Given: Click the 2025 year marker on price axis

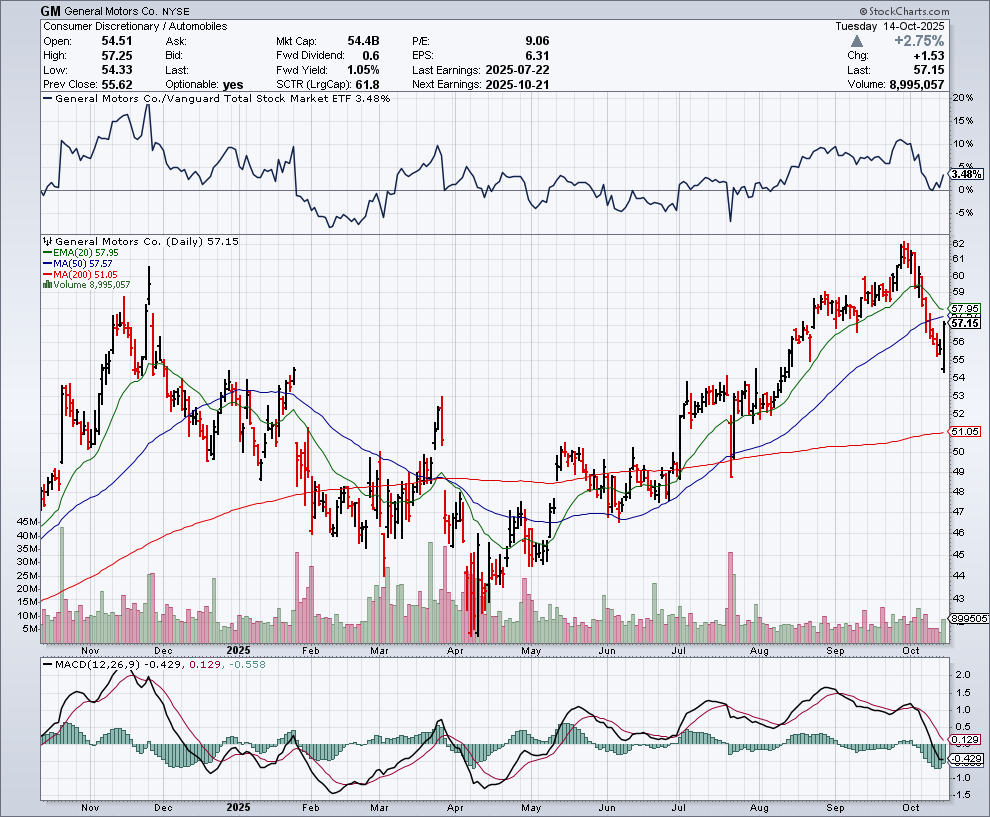Looking at the screenshot, I should point(238,650).
